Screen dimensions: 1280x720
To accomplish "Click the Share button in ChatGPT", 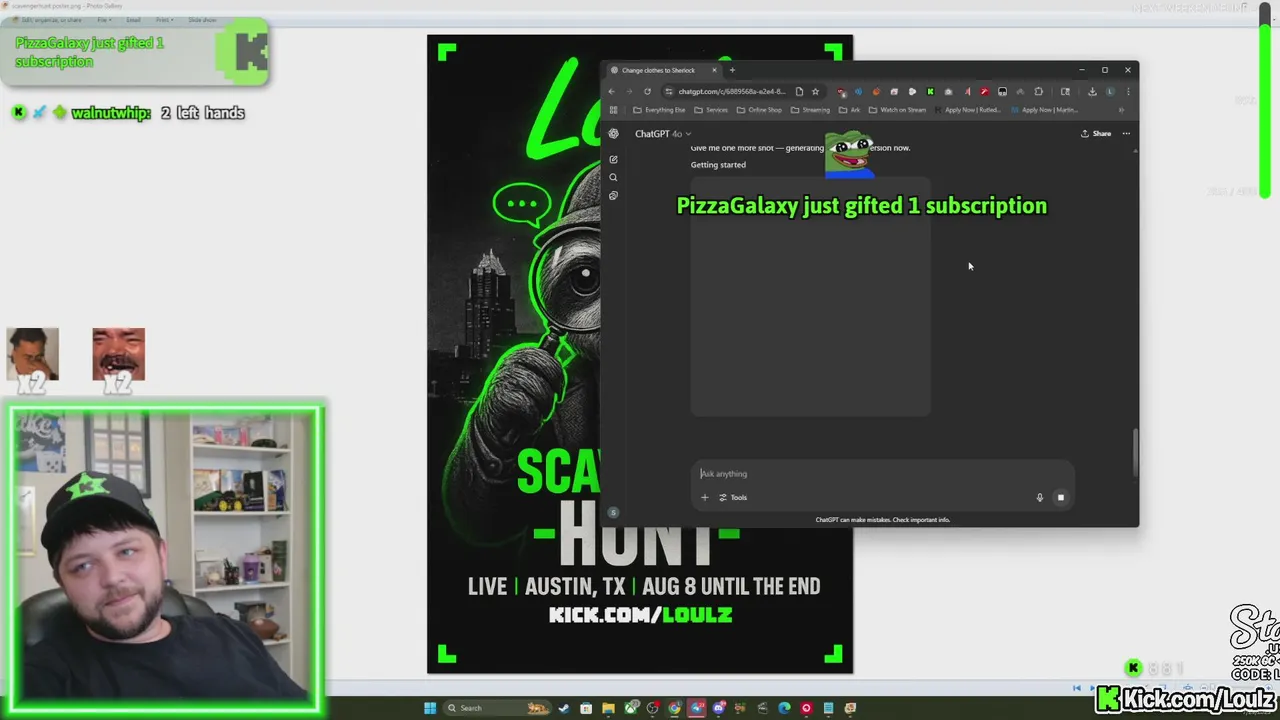I will (x=1096, y=133).
